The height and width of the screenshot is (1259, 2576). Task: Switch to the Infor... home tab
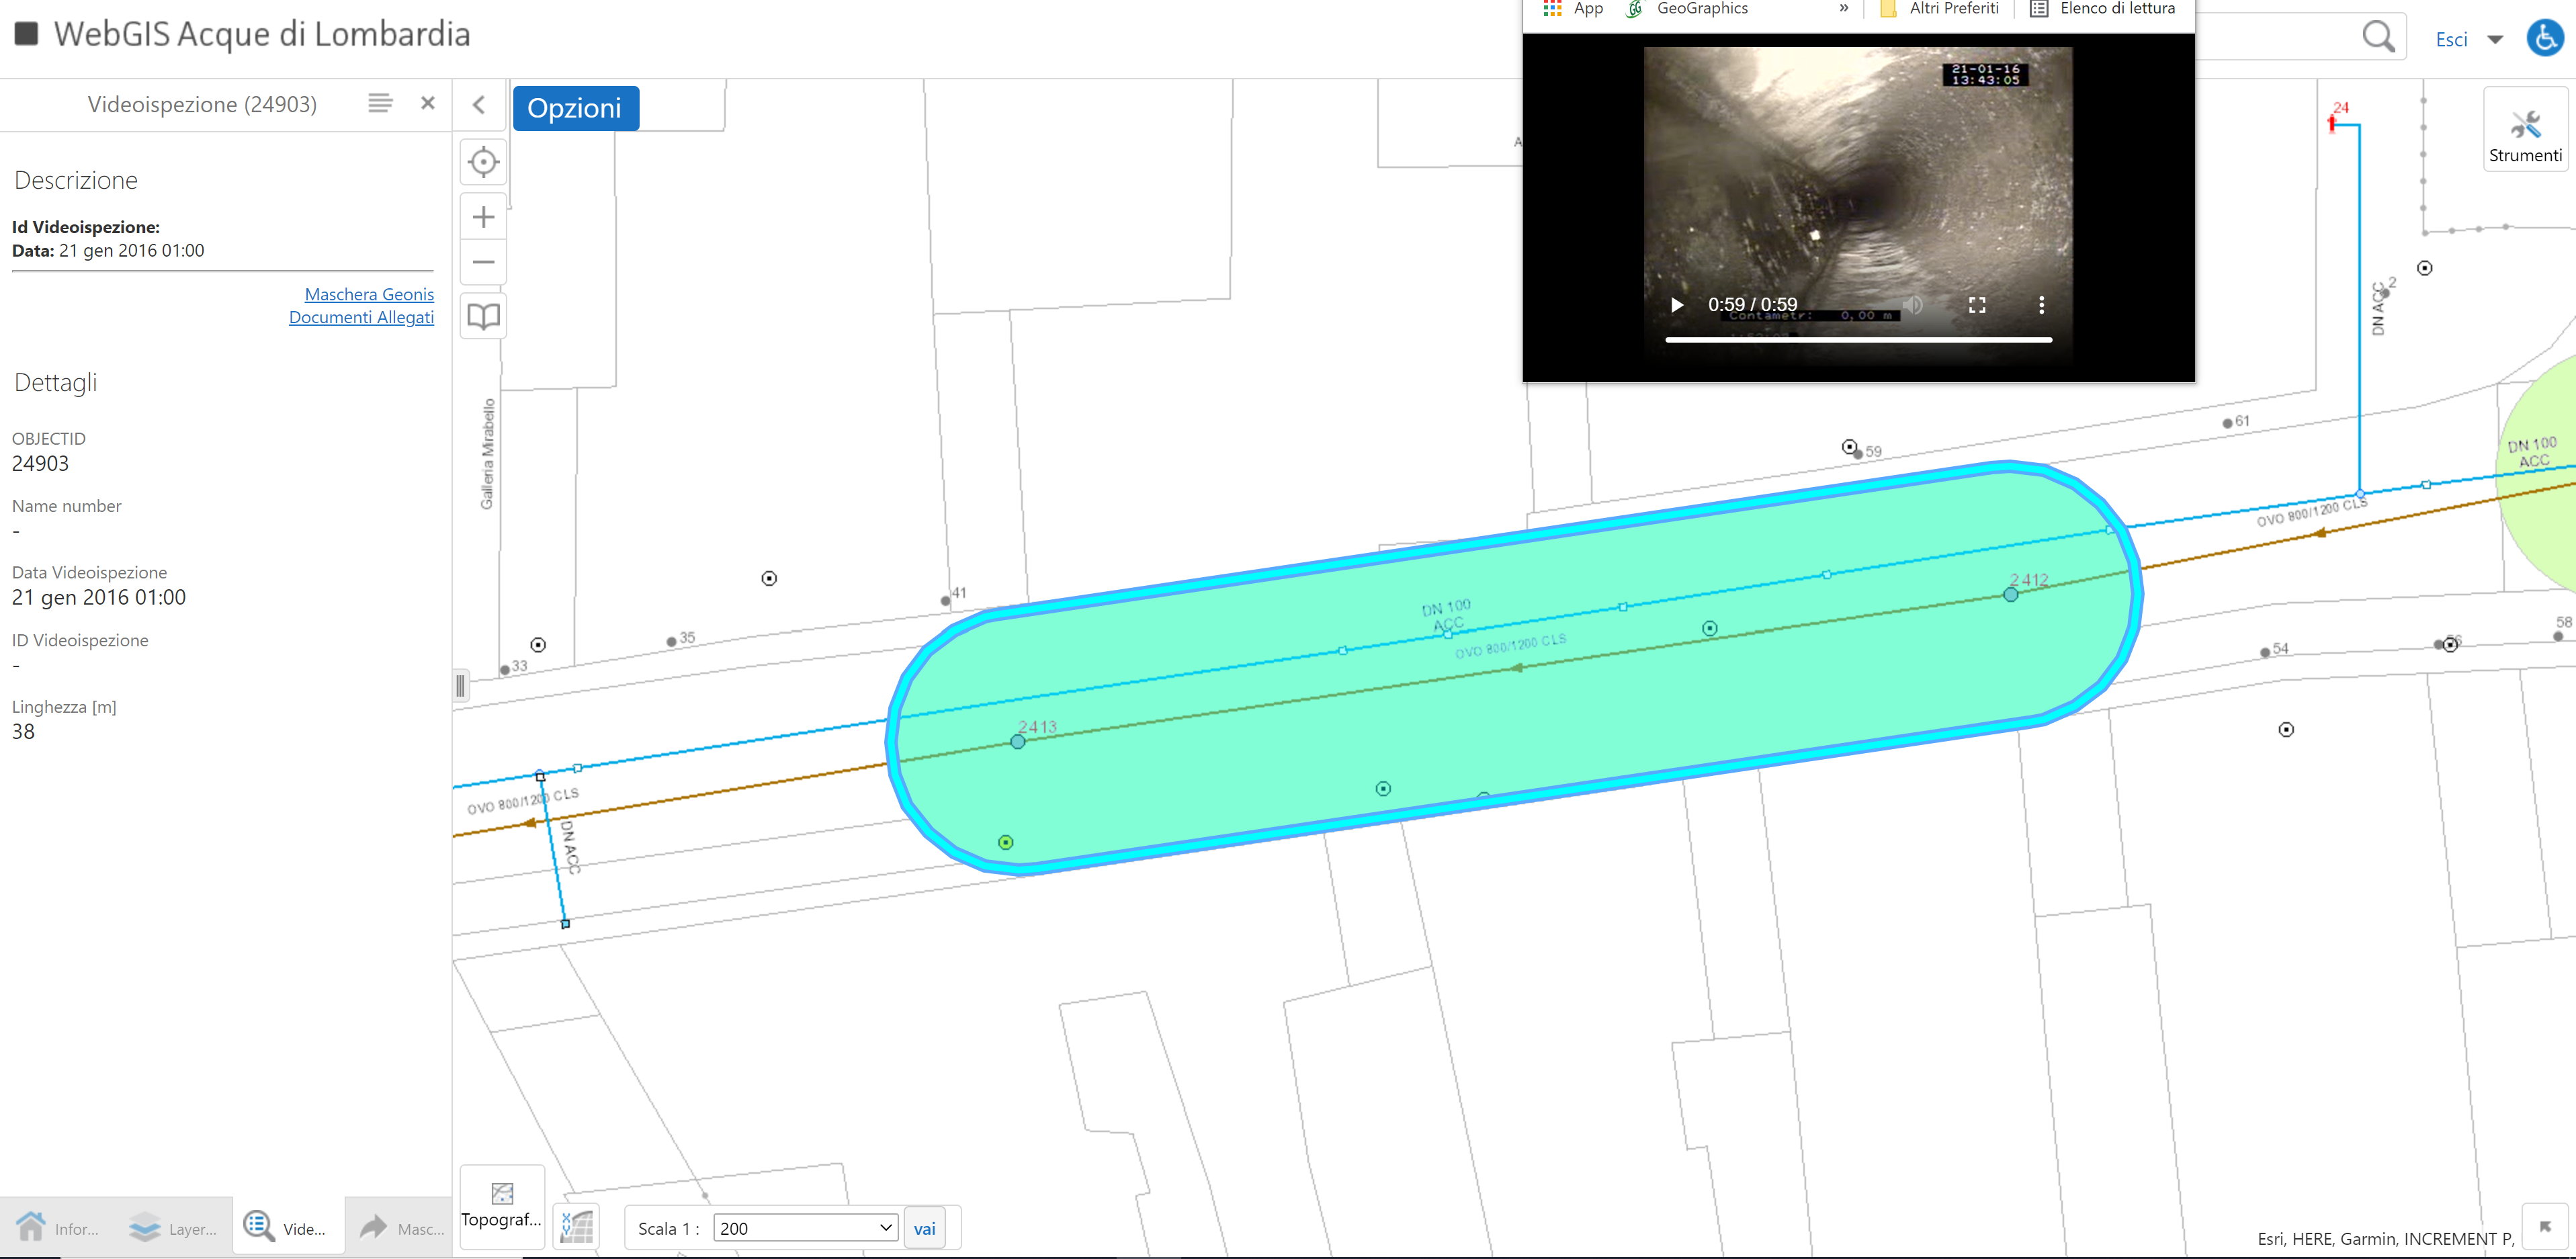(58, 1228)
